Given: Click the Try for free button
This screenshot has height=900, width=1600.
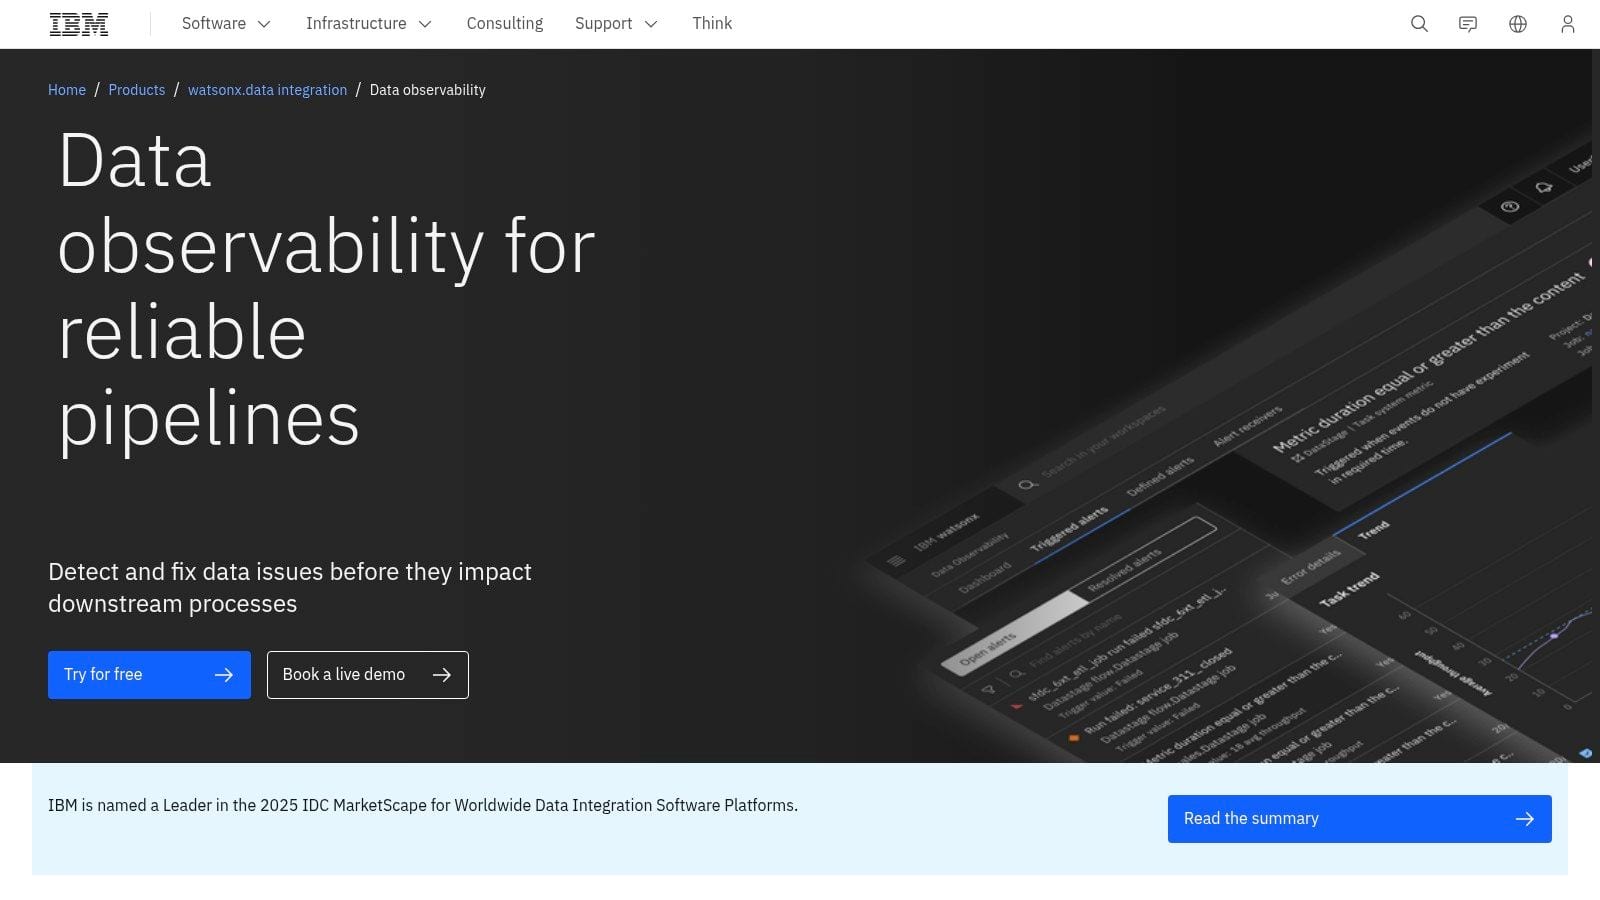Looking at the screenshot, I should tap(149, 675).
